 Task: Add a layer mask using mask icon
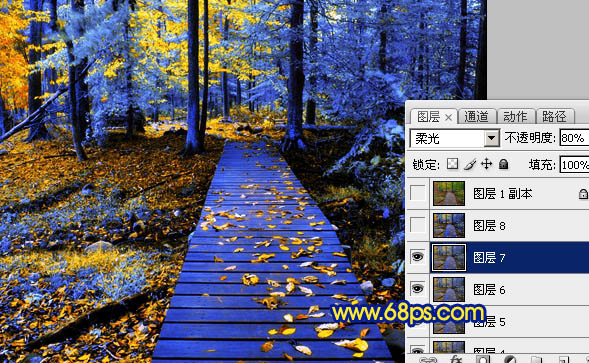point(483,359)
